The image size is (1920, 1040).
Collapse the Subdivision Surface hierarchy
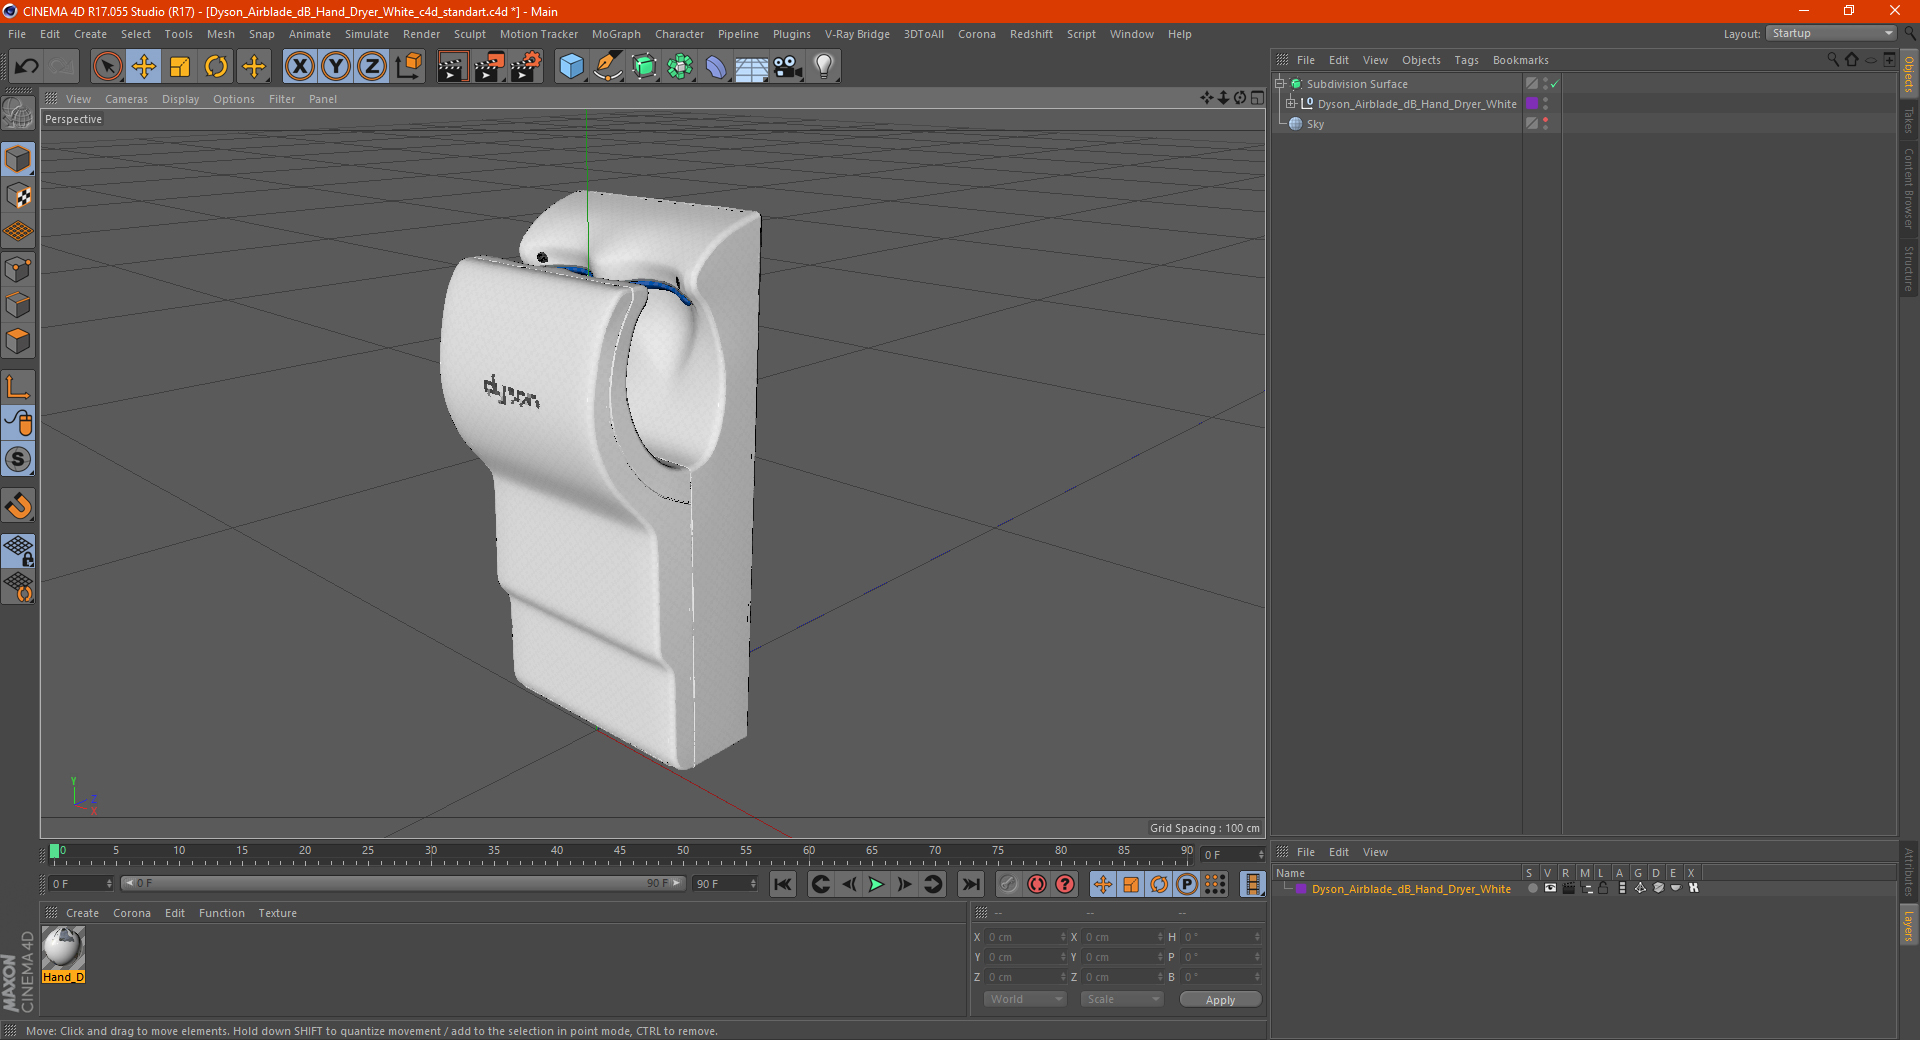click(x=1279, y=84)
